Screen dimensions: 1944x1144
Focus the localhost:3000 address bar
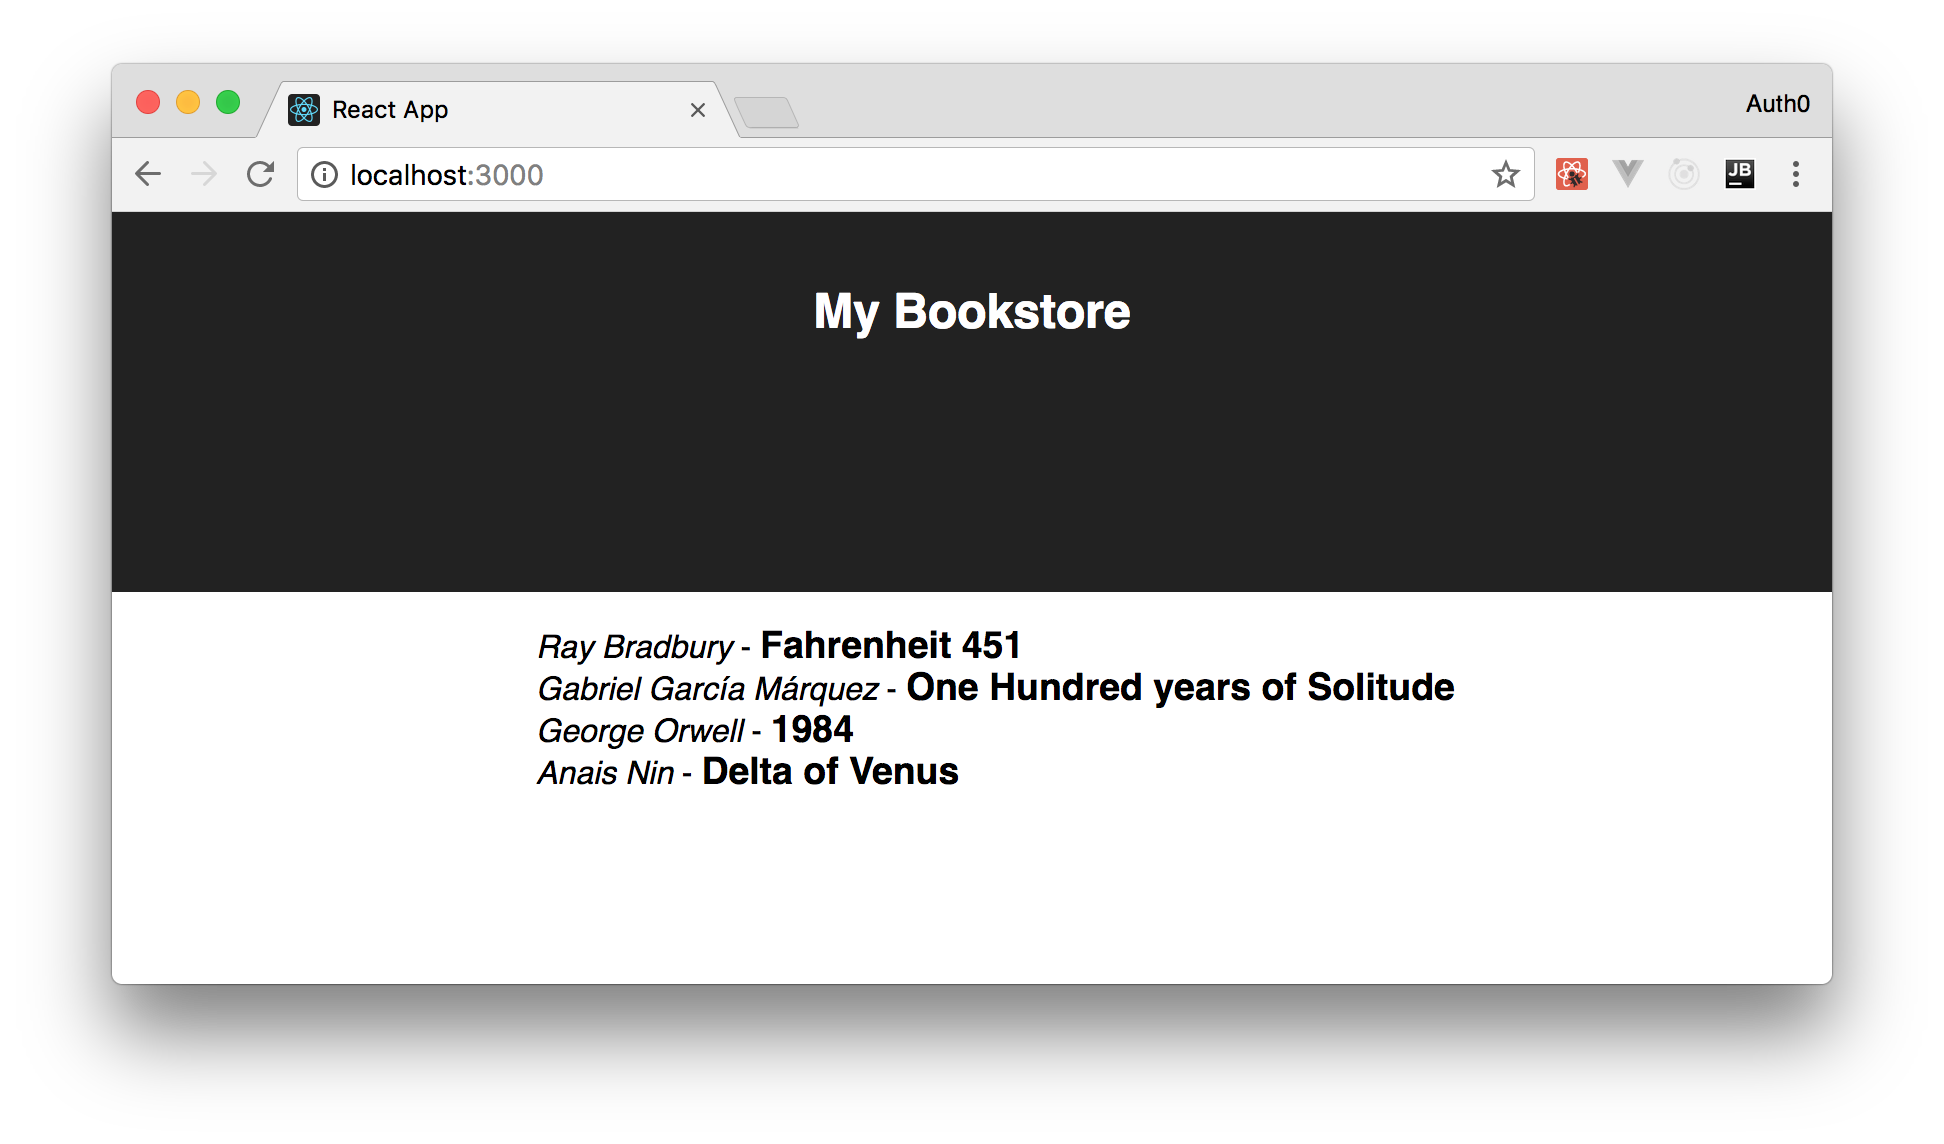(900, 175)
